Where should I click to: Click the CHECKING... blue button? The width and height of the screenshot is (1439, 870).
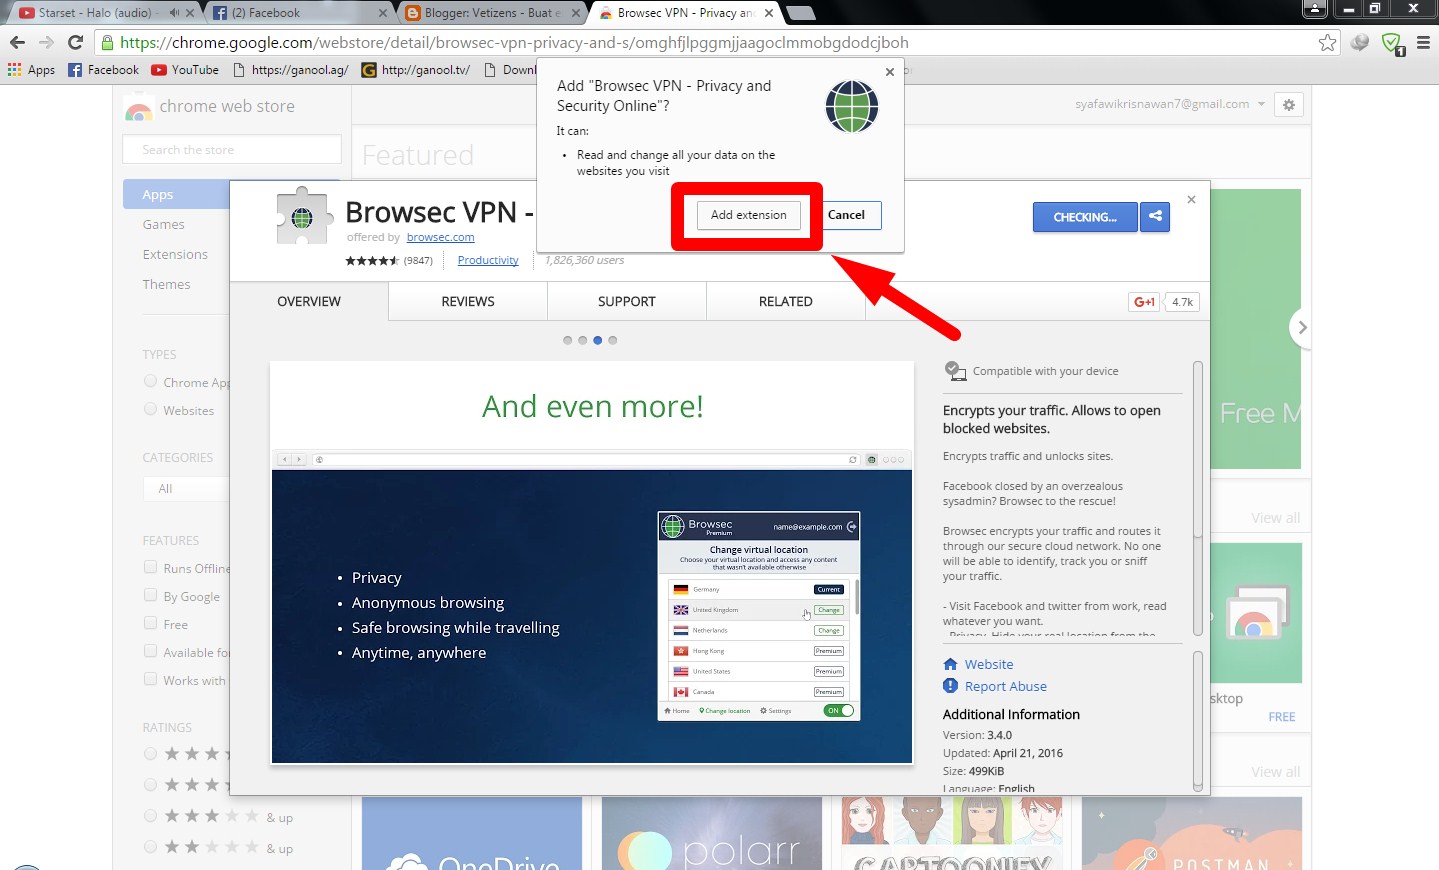pyautogui.click(x=1085, y=217)
